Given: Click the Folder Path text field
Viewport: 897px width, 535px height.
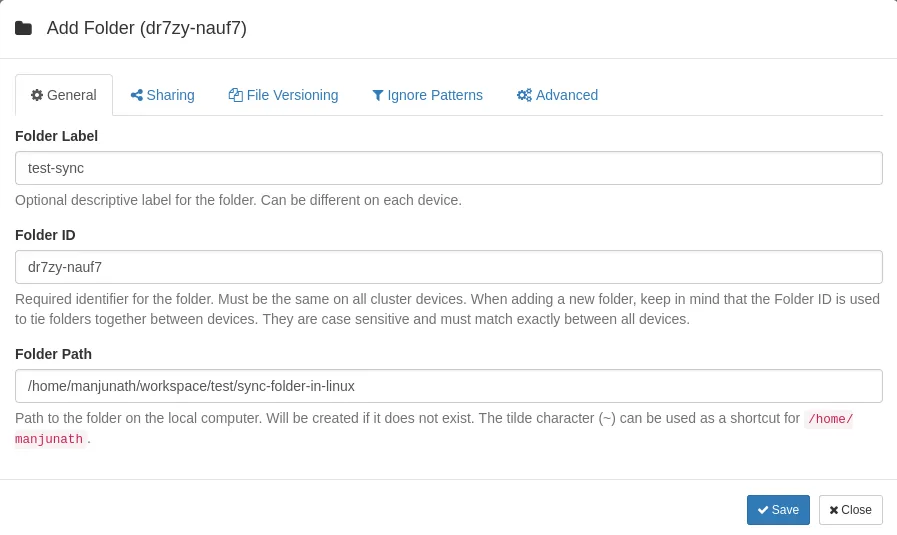Looking at the screenshot, I should tap(448, 386).
